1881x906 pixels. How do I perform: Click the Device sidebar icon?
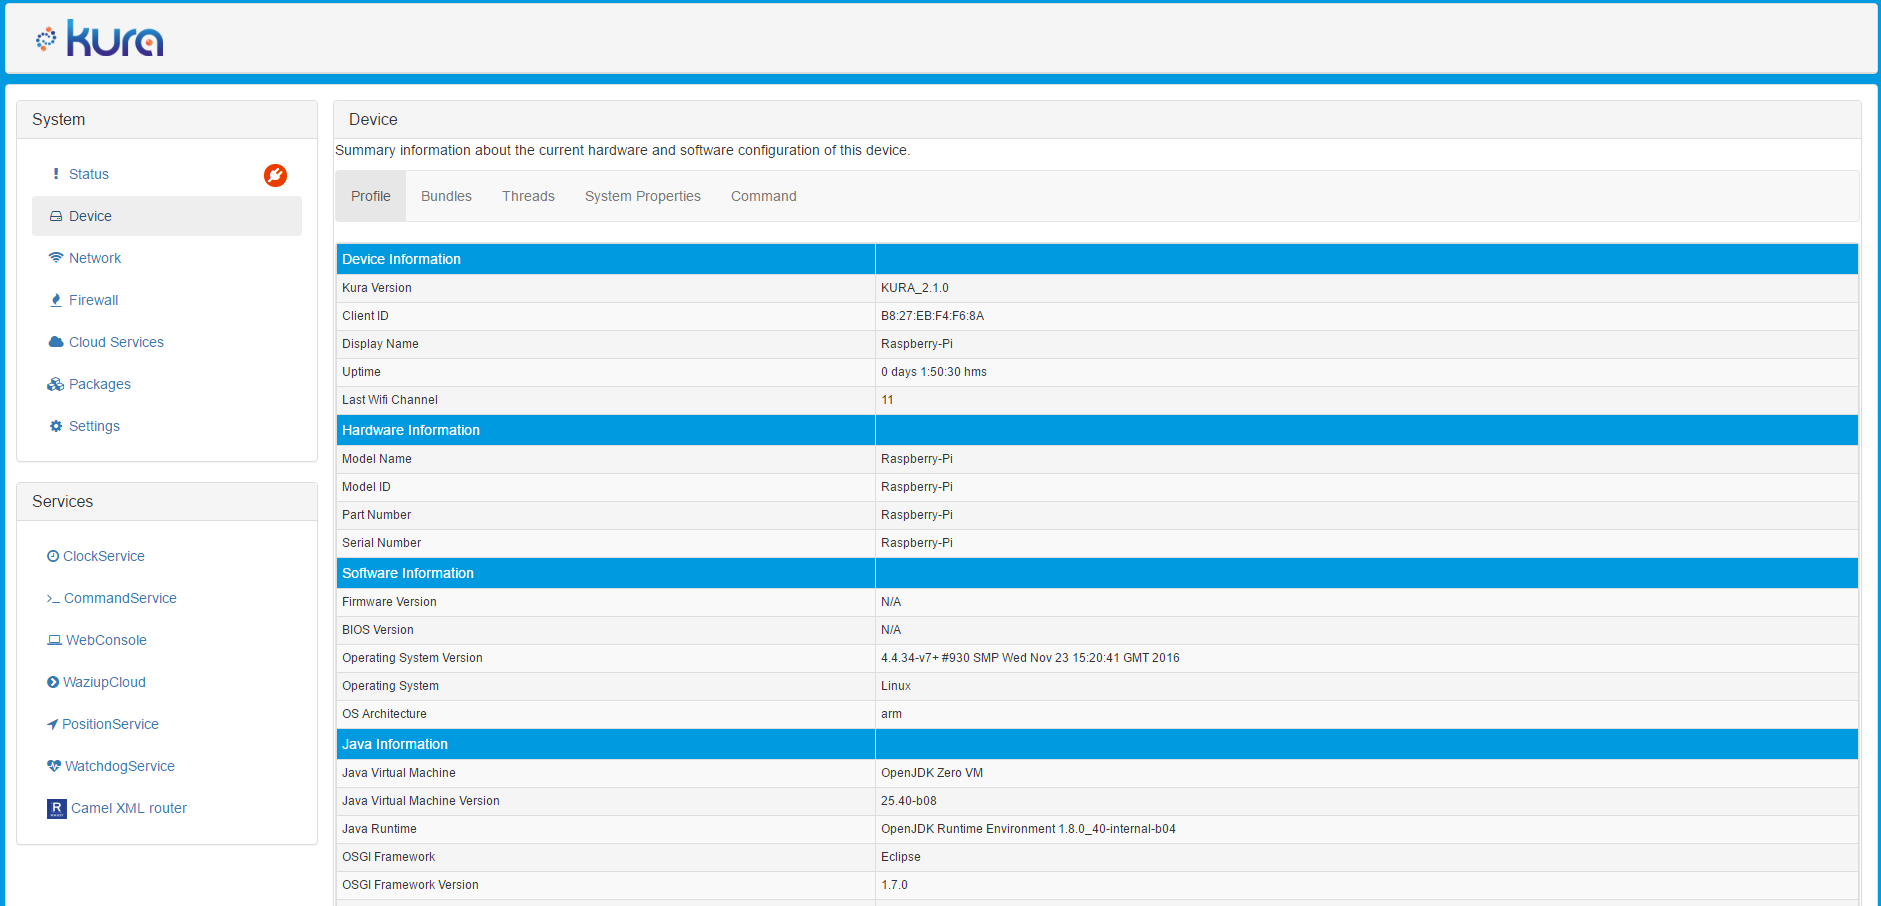(x=56, y=216)
